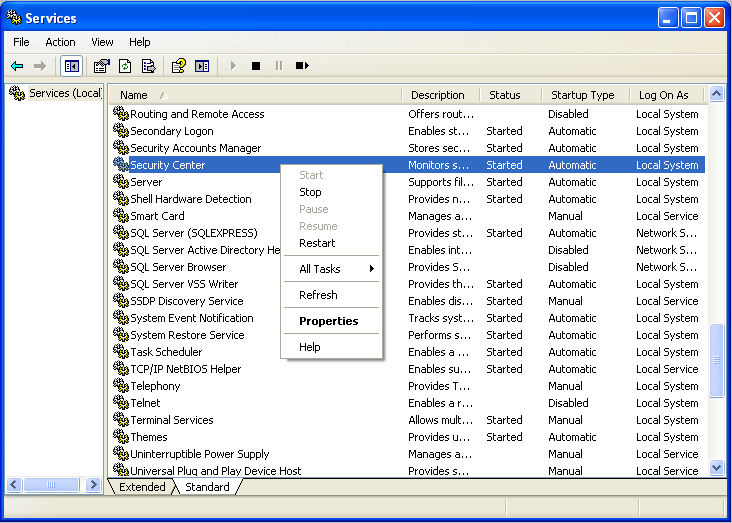Open the Action menu
The height and width of the screenshot is (523, 732).
(x=60, y=42)
